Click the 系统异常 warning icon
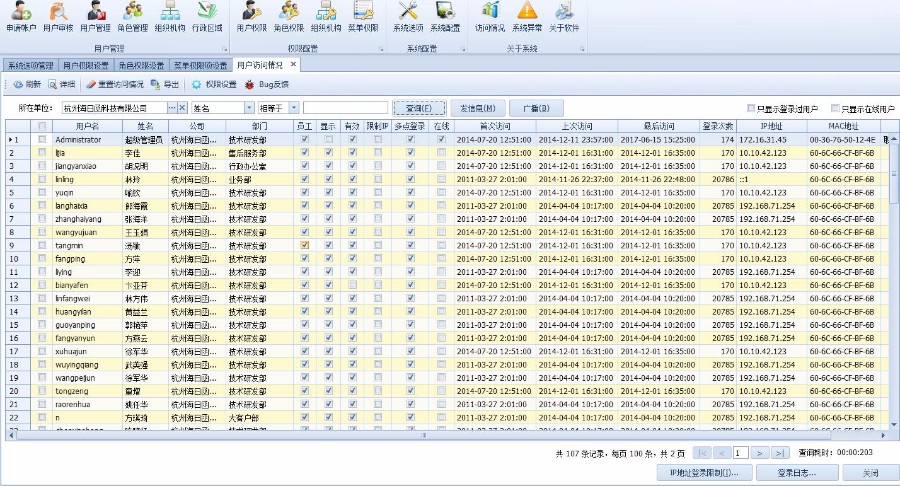 [x=527, y=17]
